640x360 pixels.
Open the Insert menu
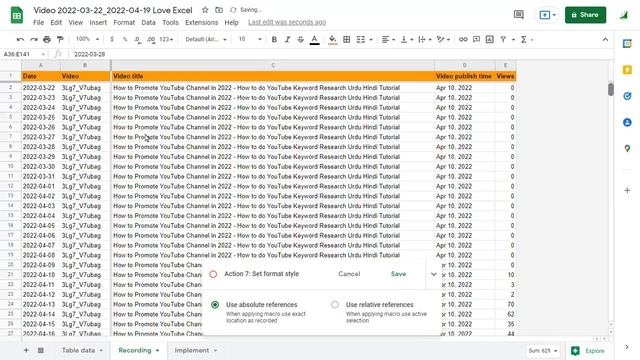[x=98, y=22]
